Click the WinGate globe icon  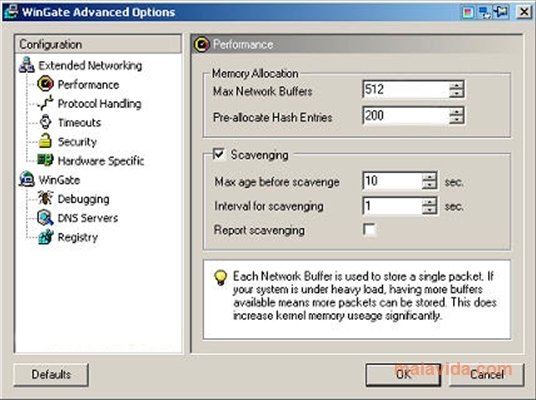27,179
